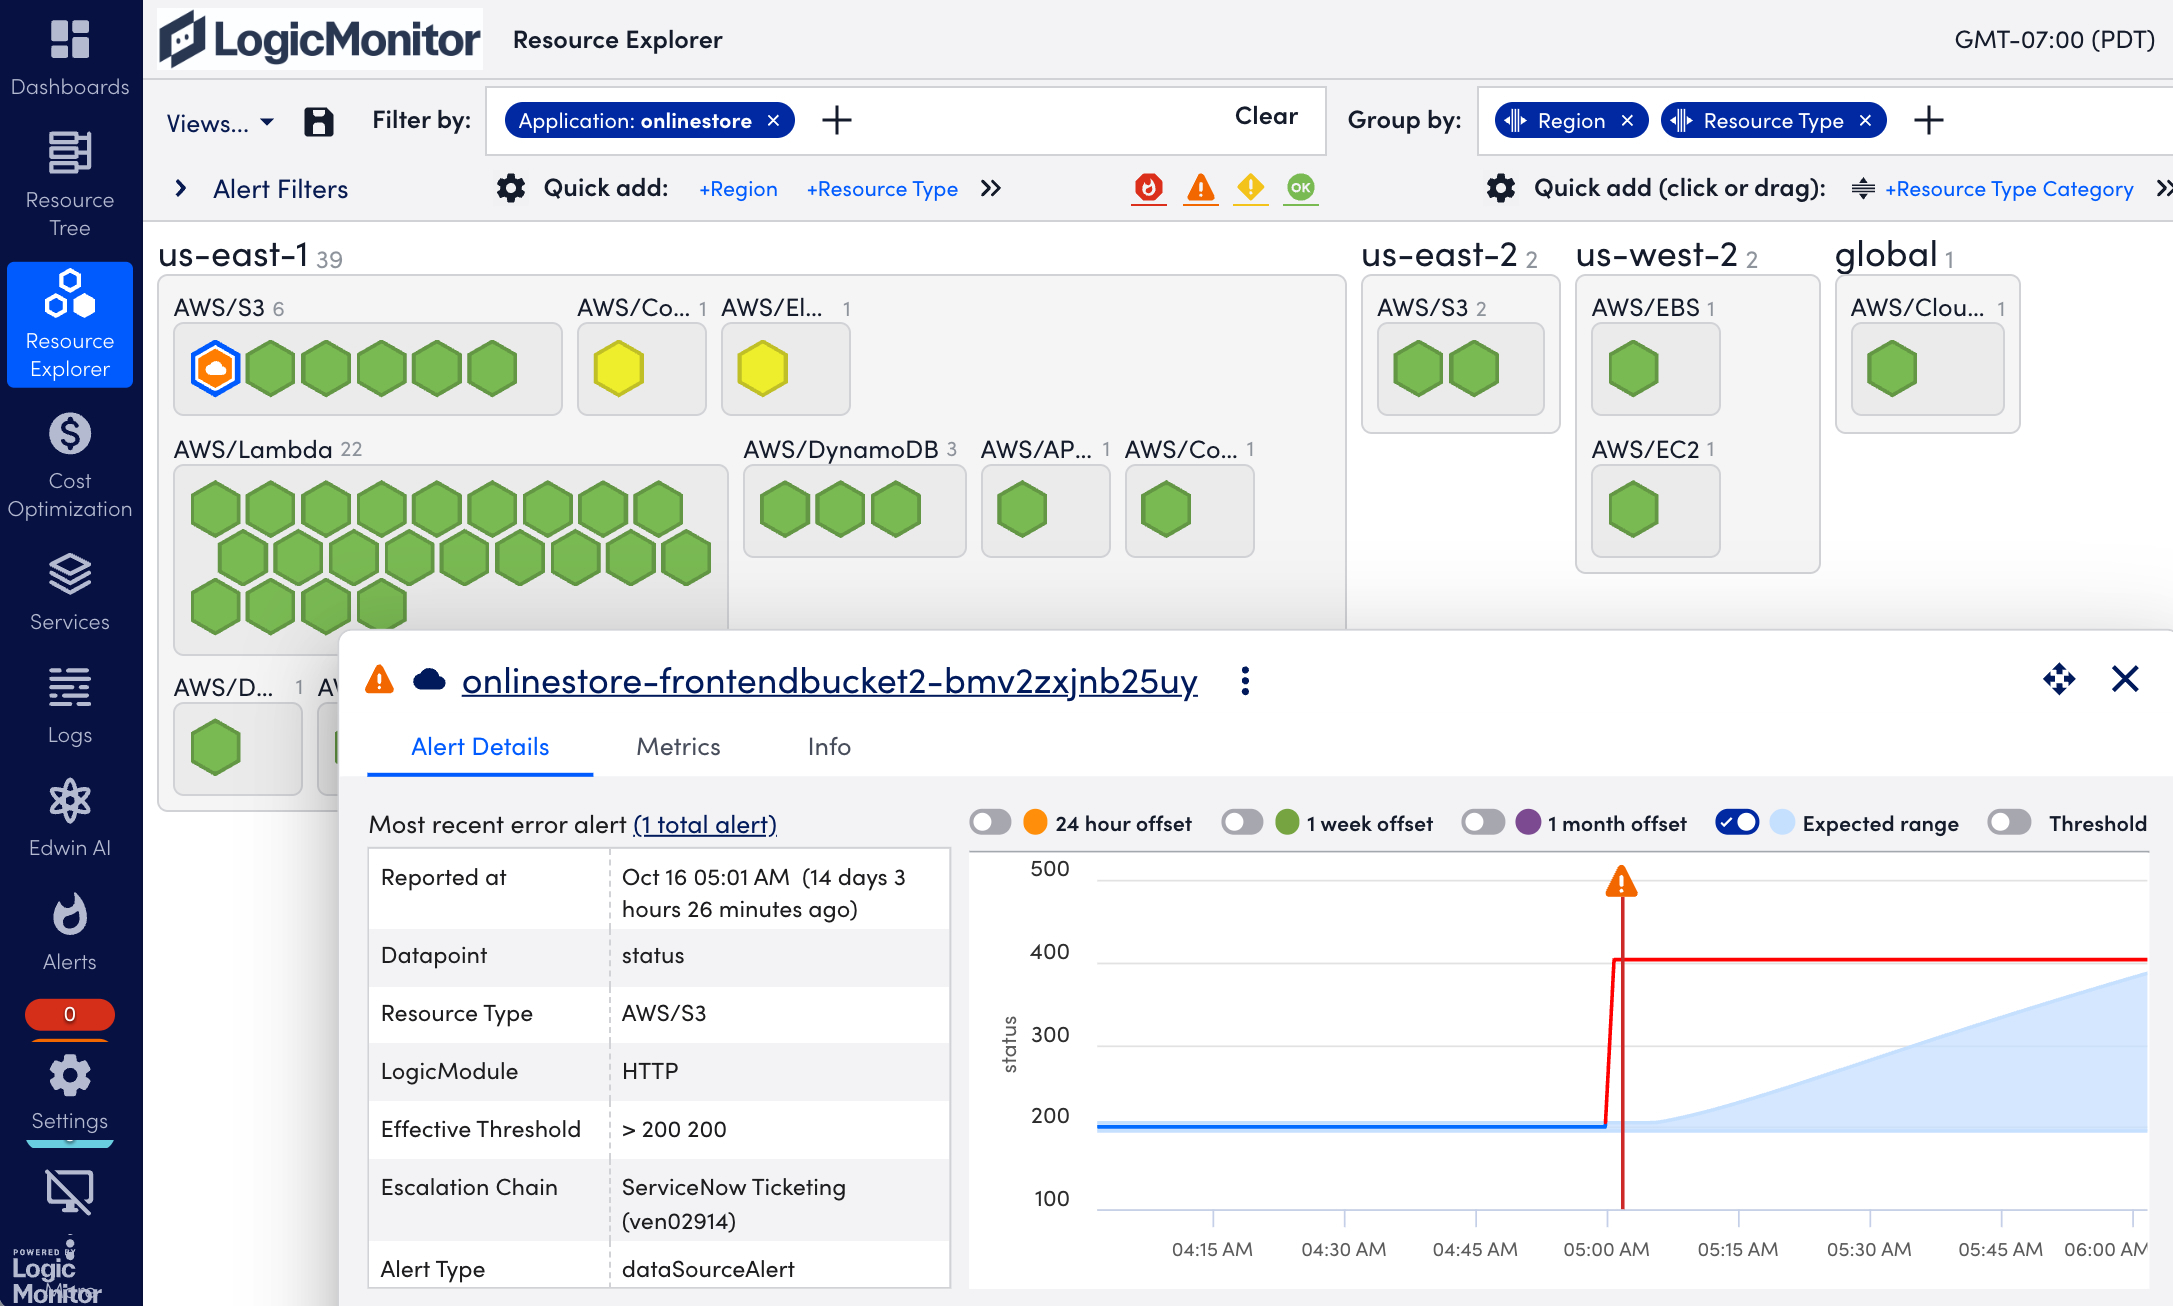
Task: Toggle 1 month offset switch
Action: (1483, 822)
